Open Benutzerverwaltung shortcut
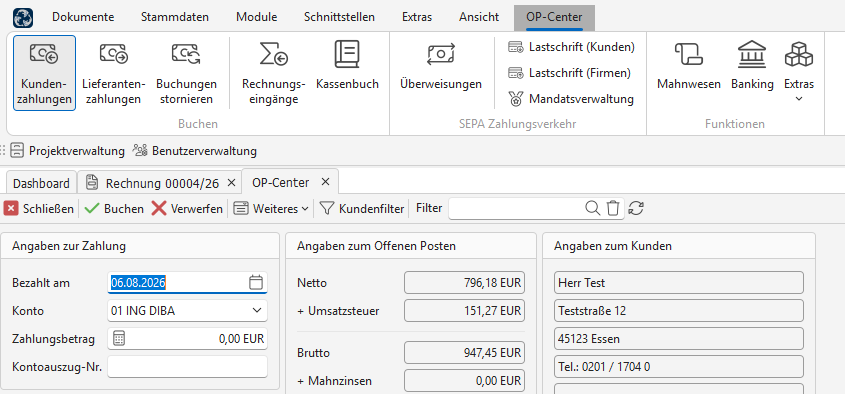 [195, 151]
